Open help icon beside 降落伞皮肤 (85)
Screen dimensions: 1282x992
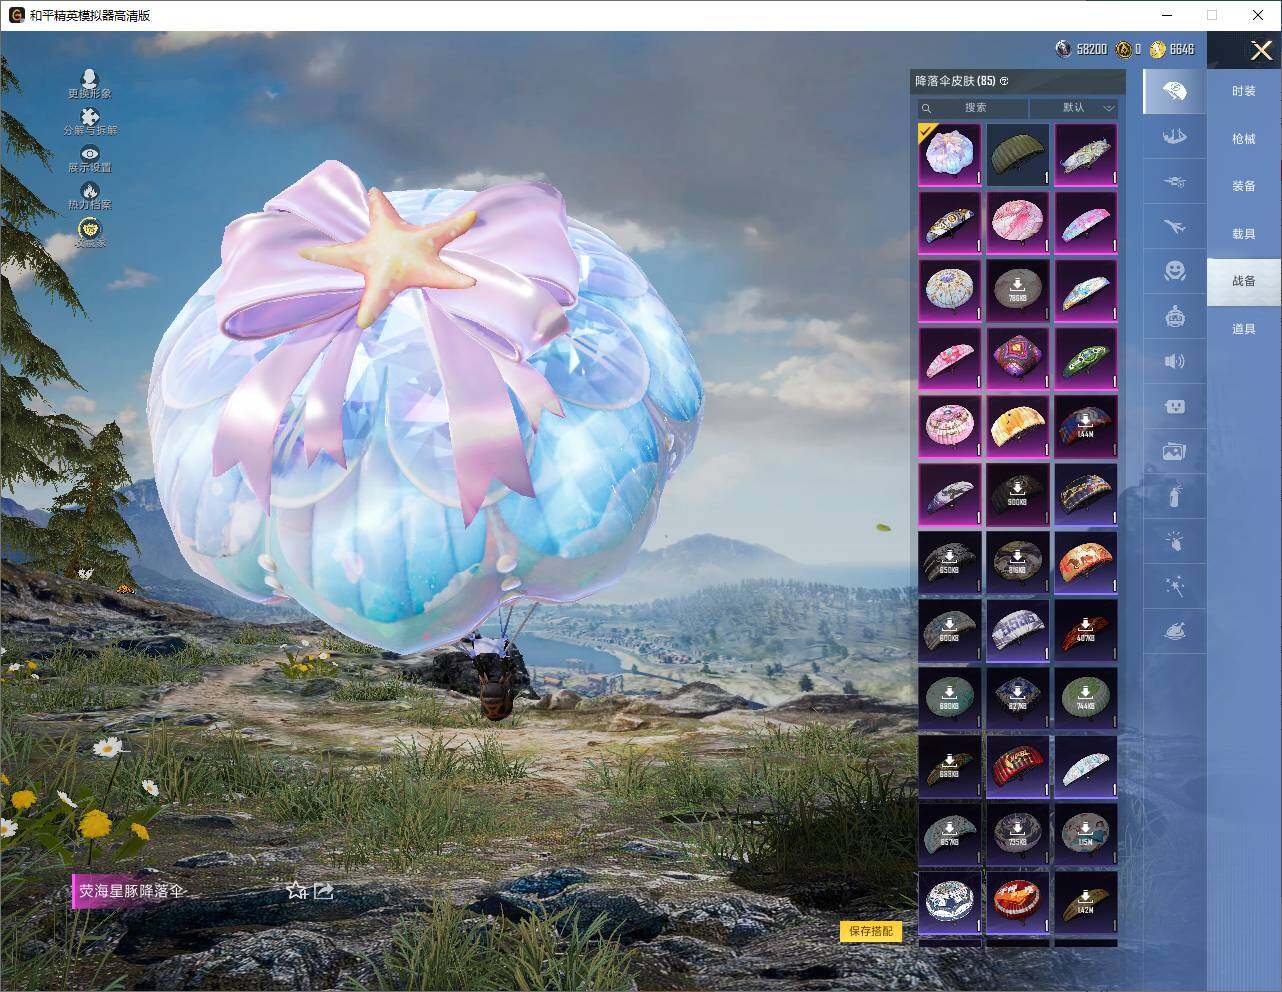click(x=1004, y=81)
